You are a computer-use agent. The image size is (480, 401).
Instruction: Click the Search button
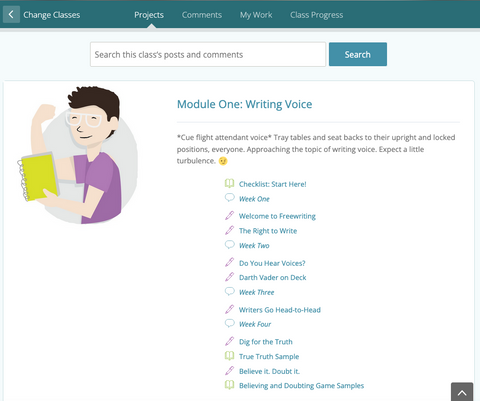pyautogui.click(x=358, y=54)
